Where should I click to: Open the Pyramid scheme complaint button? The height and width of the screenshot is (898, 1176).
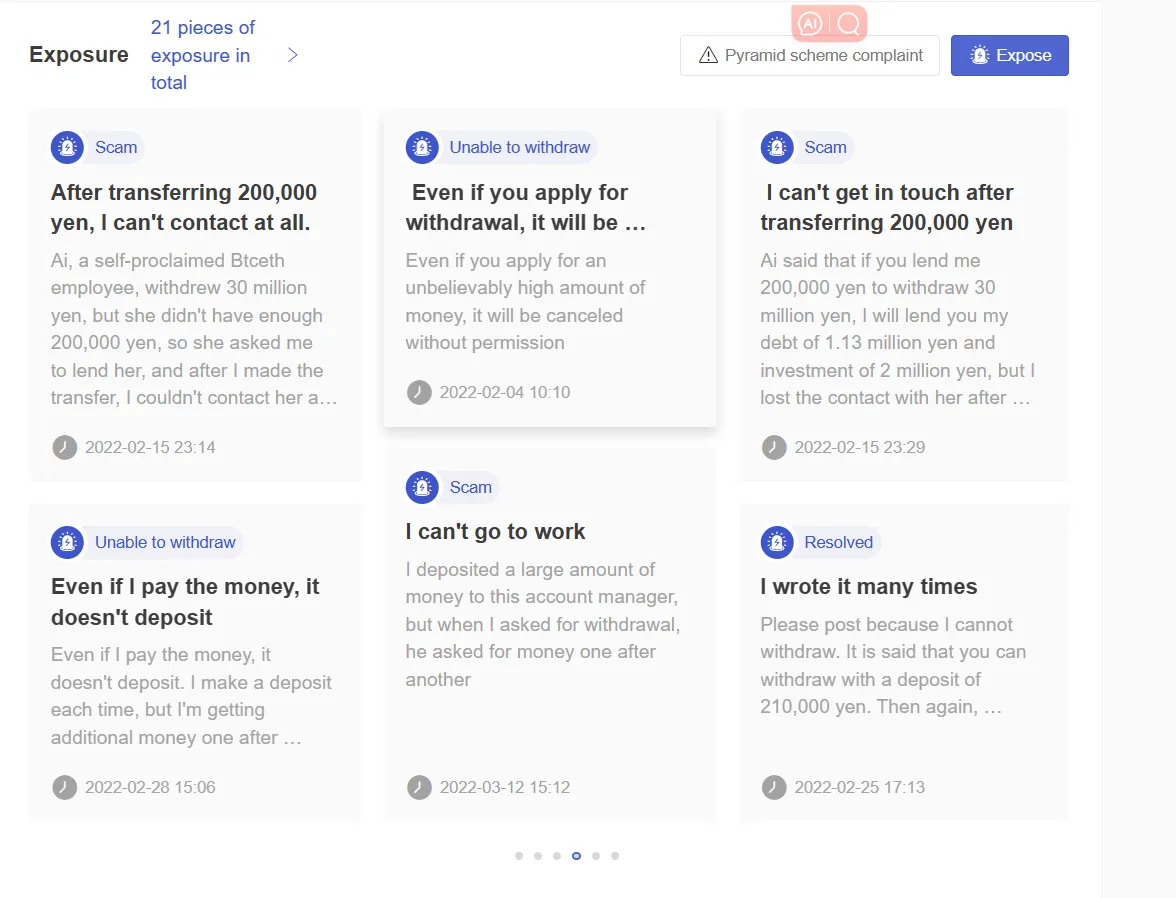click(810, 56)
